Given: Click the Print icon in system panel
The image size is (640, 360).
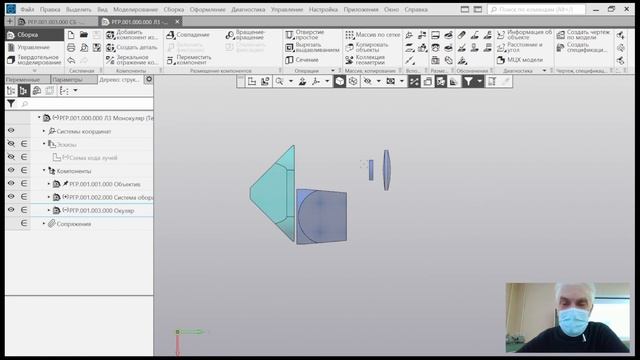Looking at the screenshot, I should (71, 48).
